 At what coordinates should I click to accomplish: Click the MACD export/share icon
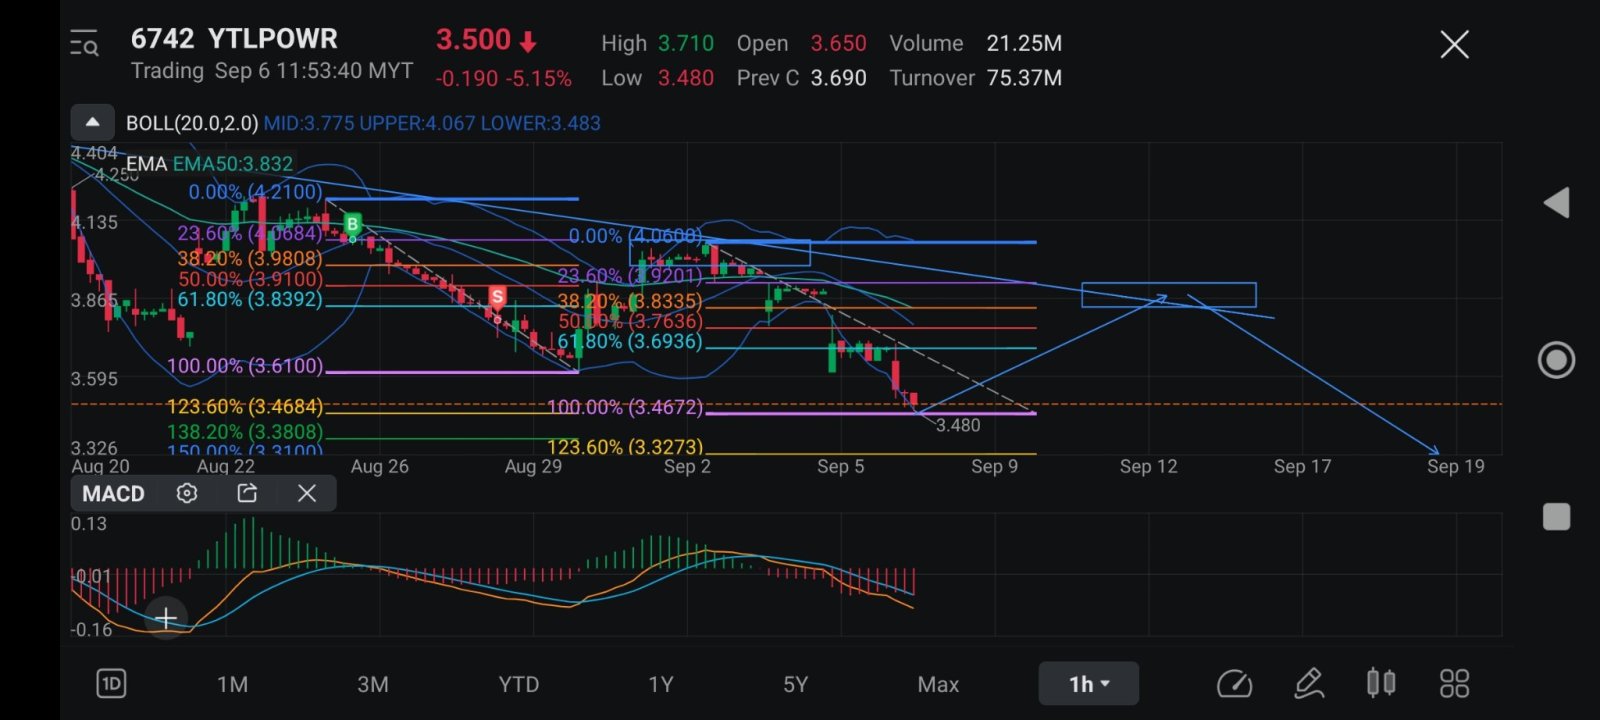(247, 493)
